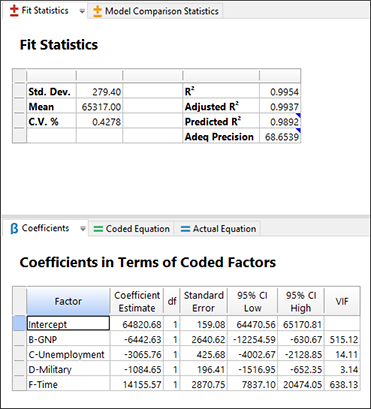Click the orange Model Comparison Statistics icon
The height and width of the screenshot is (409, 371).
click(x=97, y=11)
